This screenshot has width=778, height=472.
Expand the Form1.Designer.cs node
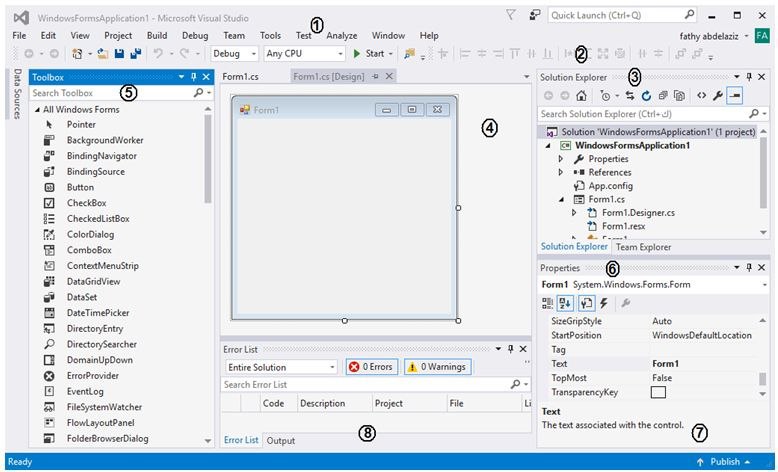[x=574, y=212]
